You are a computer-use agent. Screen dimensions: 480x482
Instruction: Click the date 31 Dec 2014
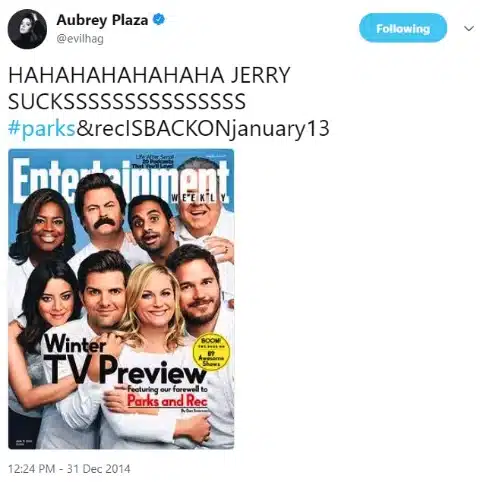pyautogui.click(x=98, y=469)
